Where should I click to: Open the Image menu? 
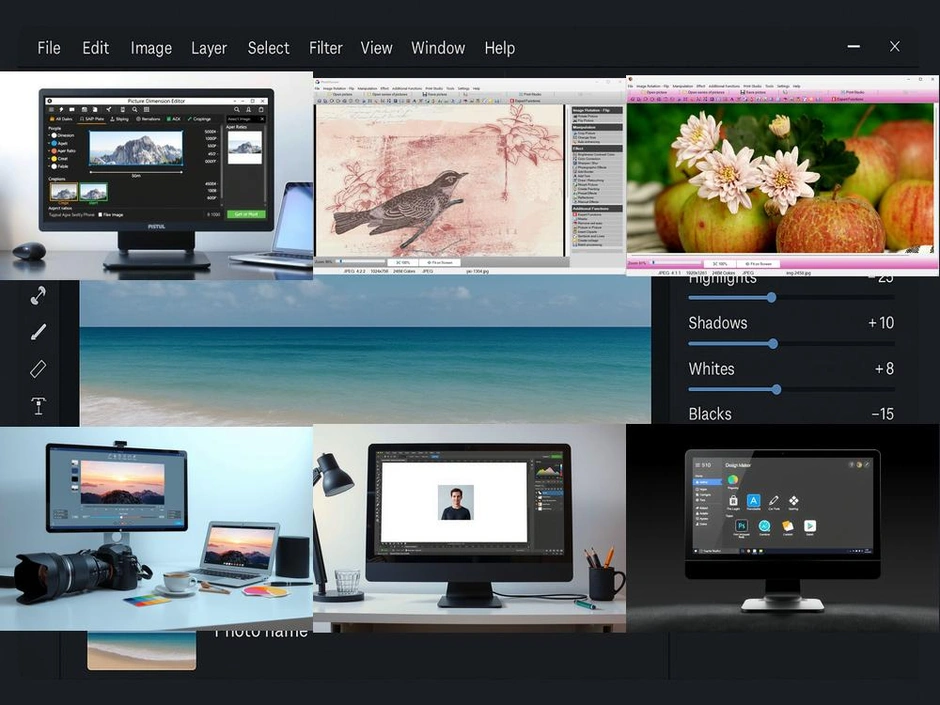pyautogui.click(x=151, y=48)
